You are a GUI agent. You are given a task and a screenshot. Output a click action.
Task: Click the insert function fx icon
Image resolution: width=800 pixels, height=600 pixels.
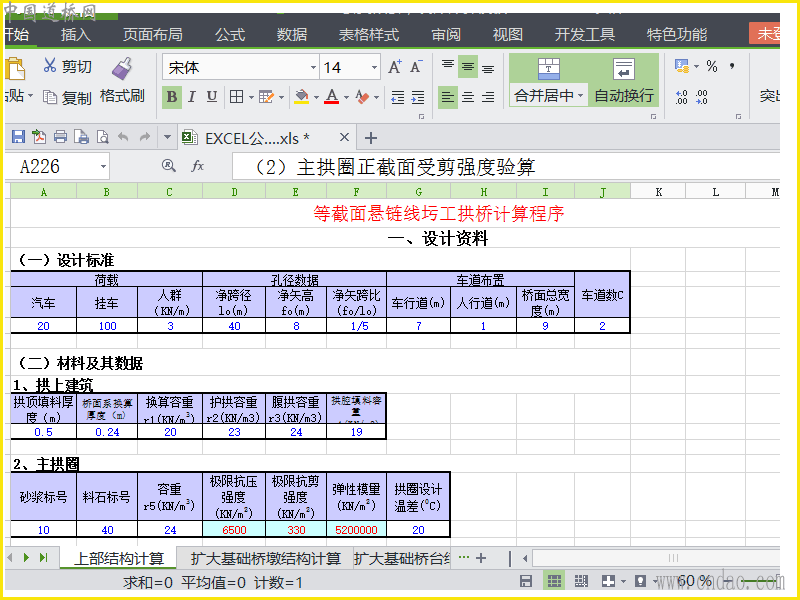pos(197,166)
